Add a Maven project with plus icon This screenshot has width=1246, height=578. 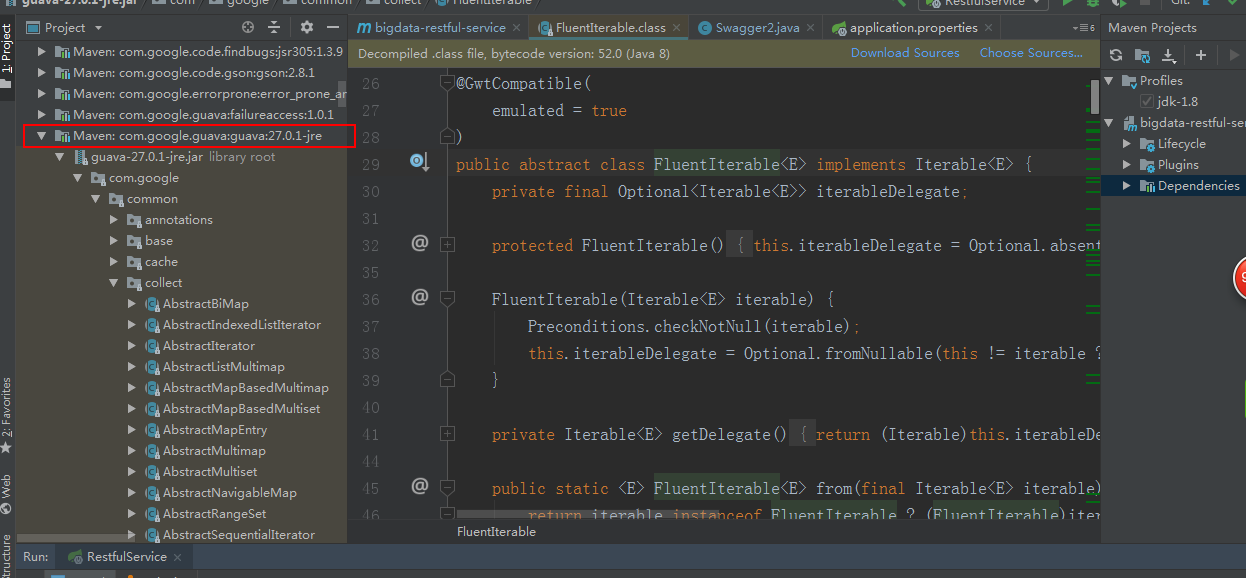(1201, 55)
